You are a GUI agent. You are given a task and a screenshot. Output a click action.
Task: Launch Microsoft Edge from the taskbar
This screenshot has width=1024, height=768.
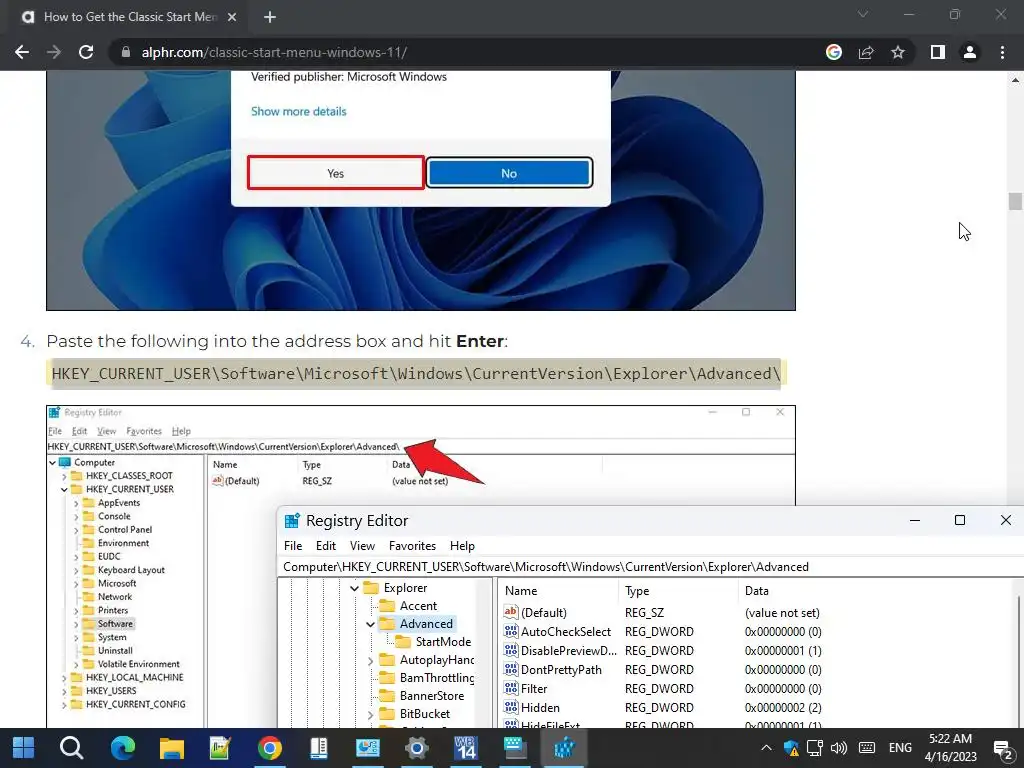click(122, 748)
